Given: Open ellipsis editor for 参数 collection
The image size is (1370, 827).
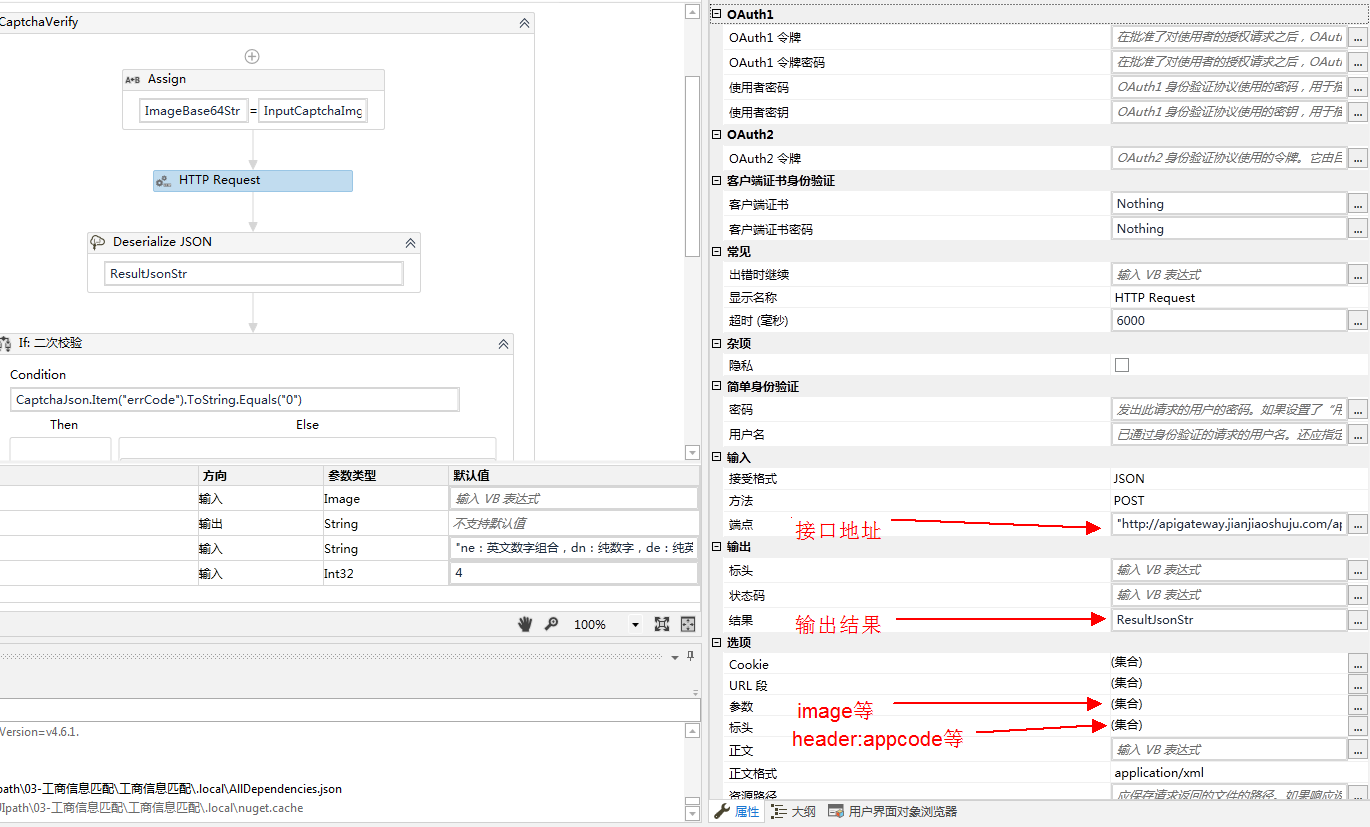Looking at the screenshot, I should click(x=1357, y=706).
